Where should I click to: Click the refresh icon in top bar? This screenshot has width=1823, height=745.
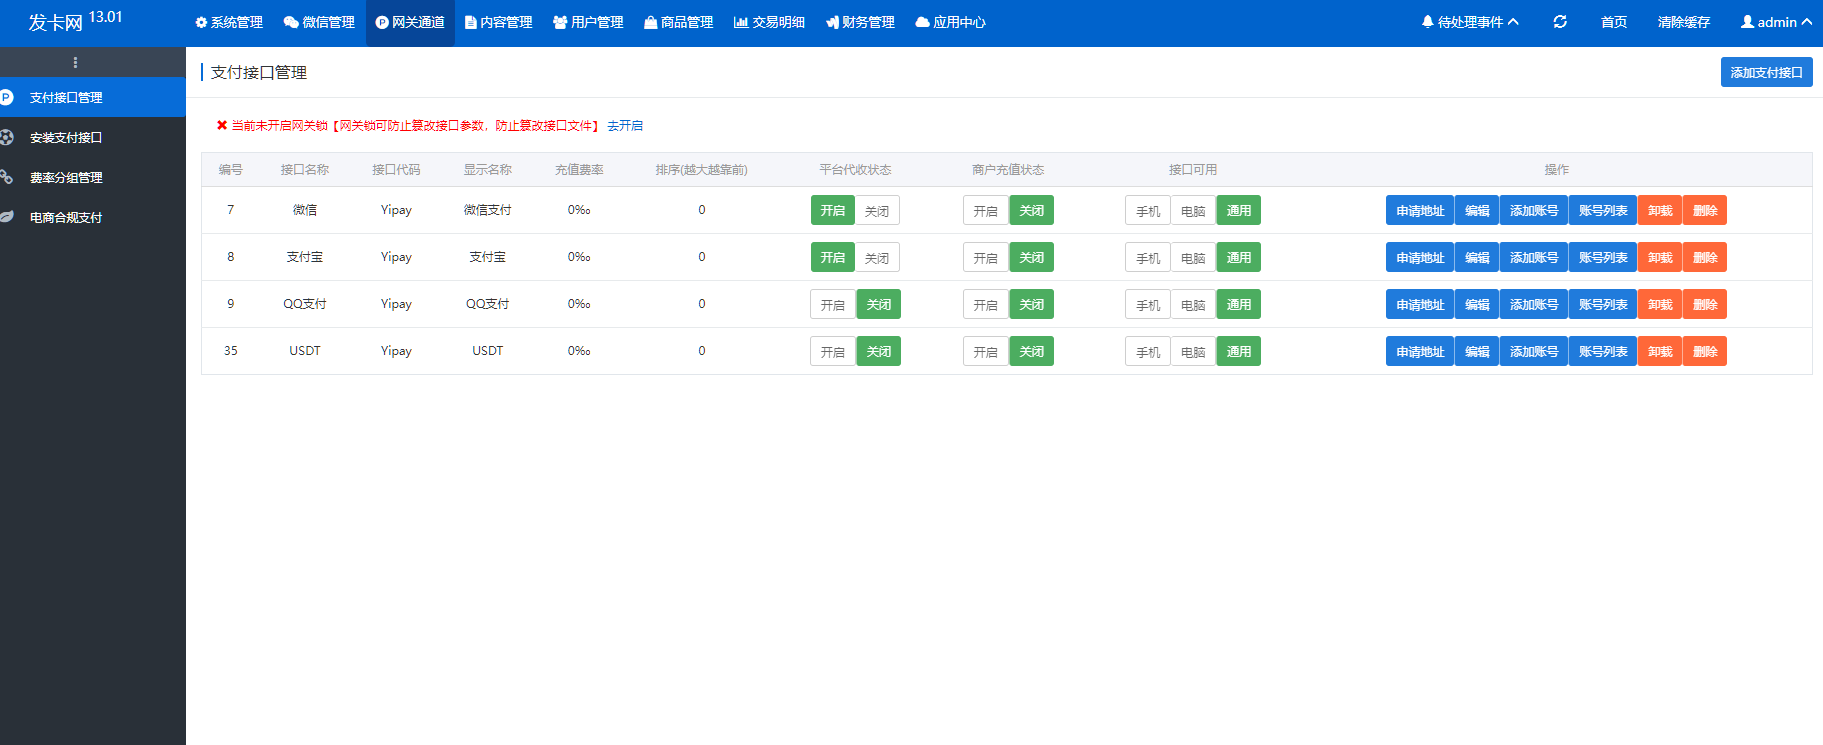coord(1560,22)
